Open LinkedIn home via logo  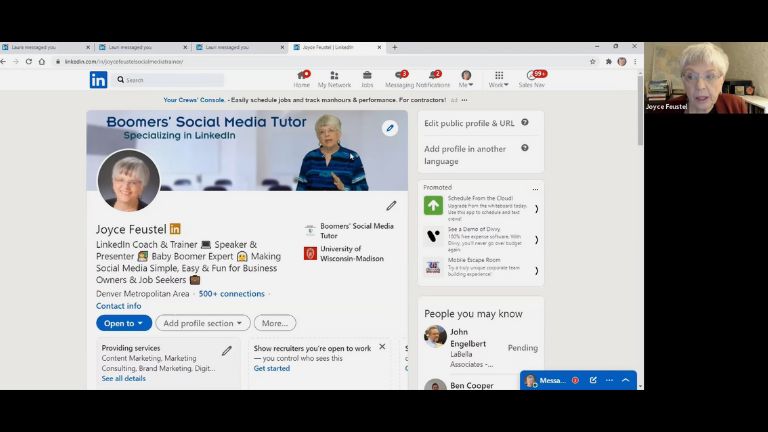click(x=98, y=79)
